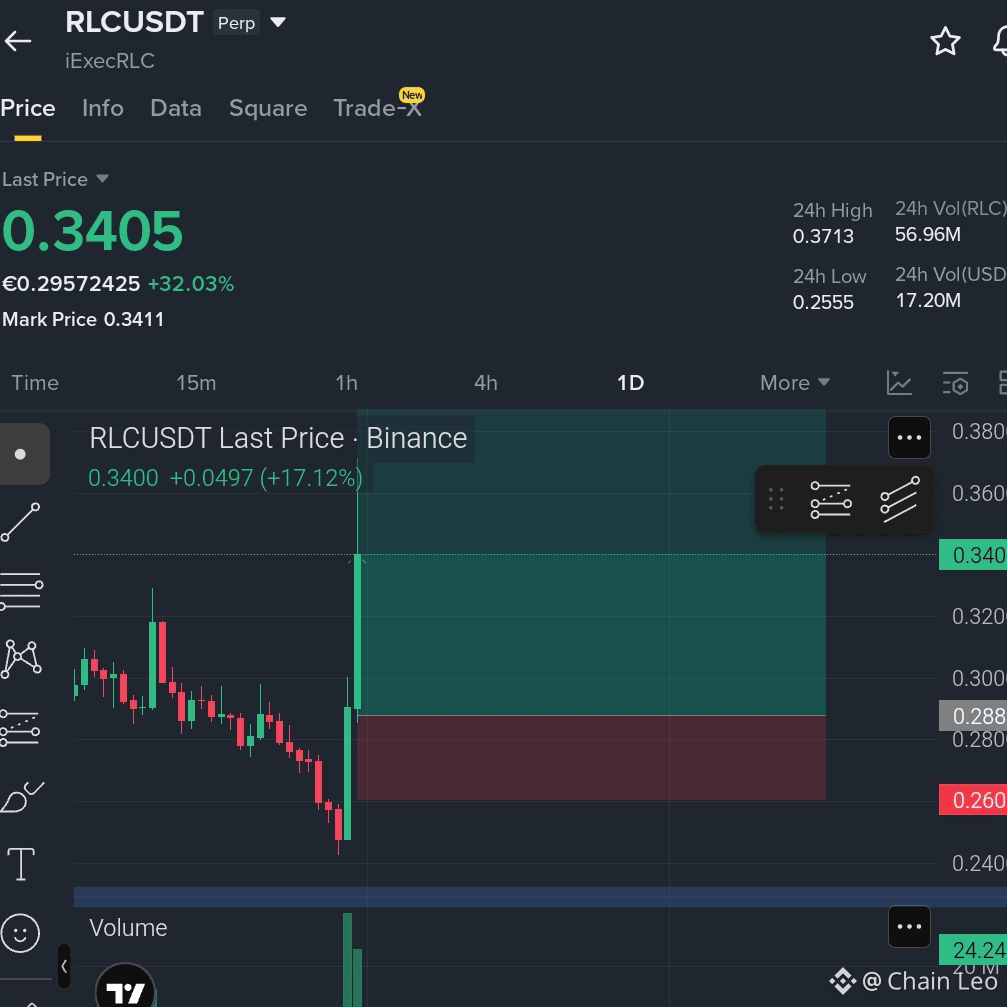Open the emoji sticker tool

tap(21, 933)
